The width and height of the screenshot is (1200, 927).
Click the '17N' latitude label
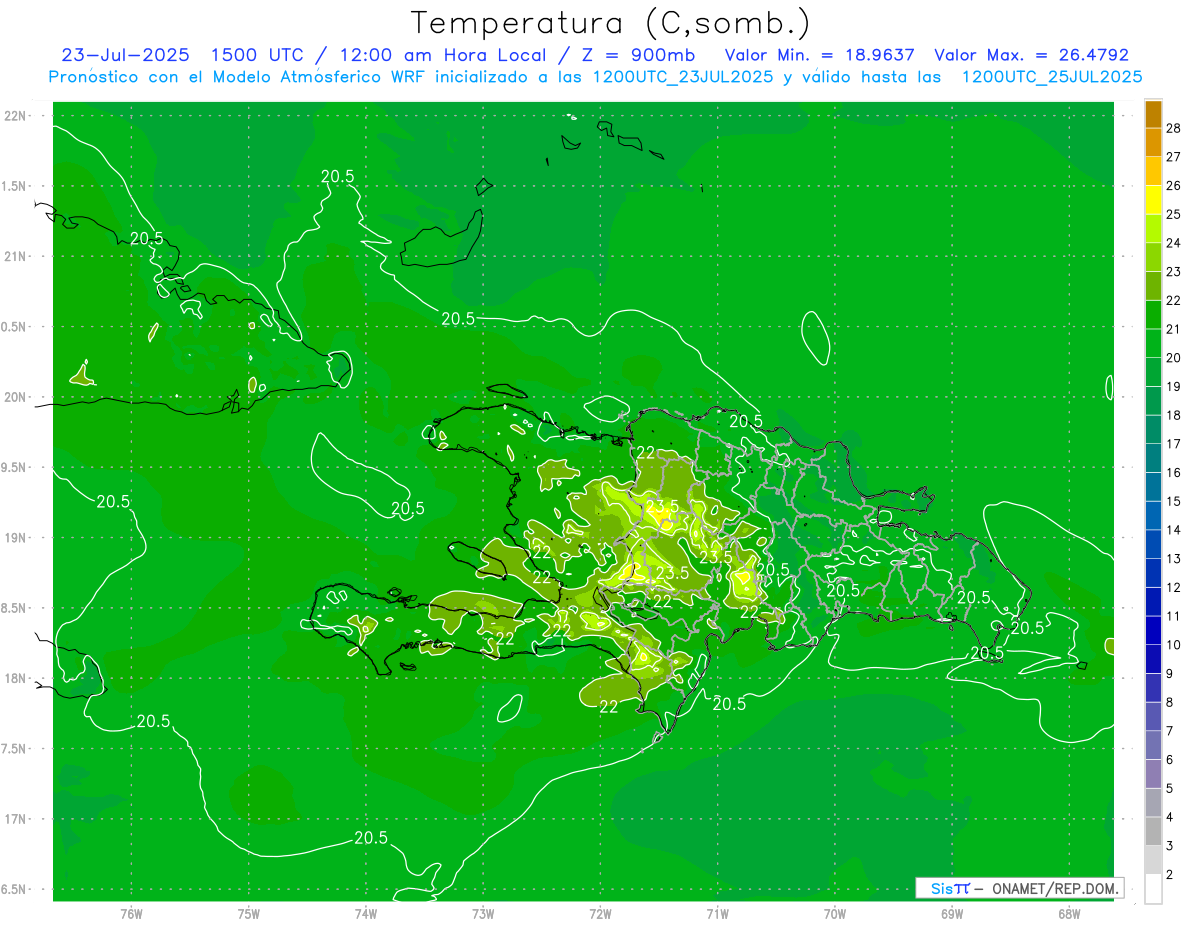click(x=16, y=819)
